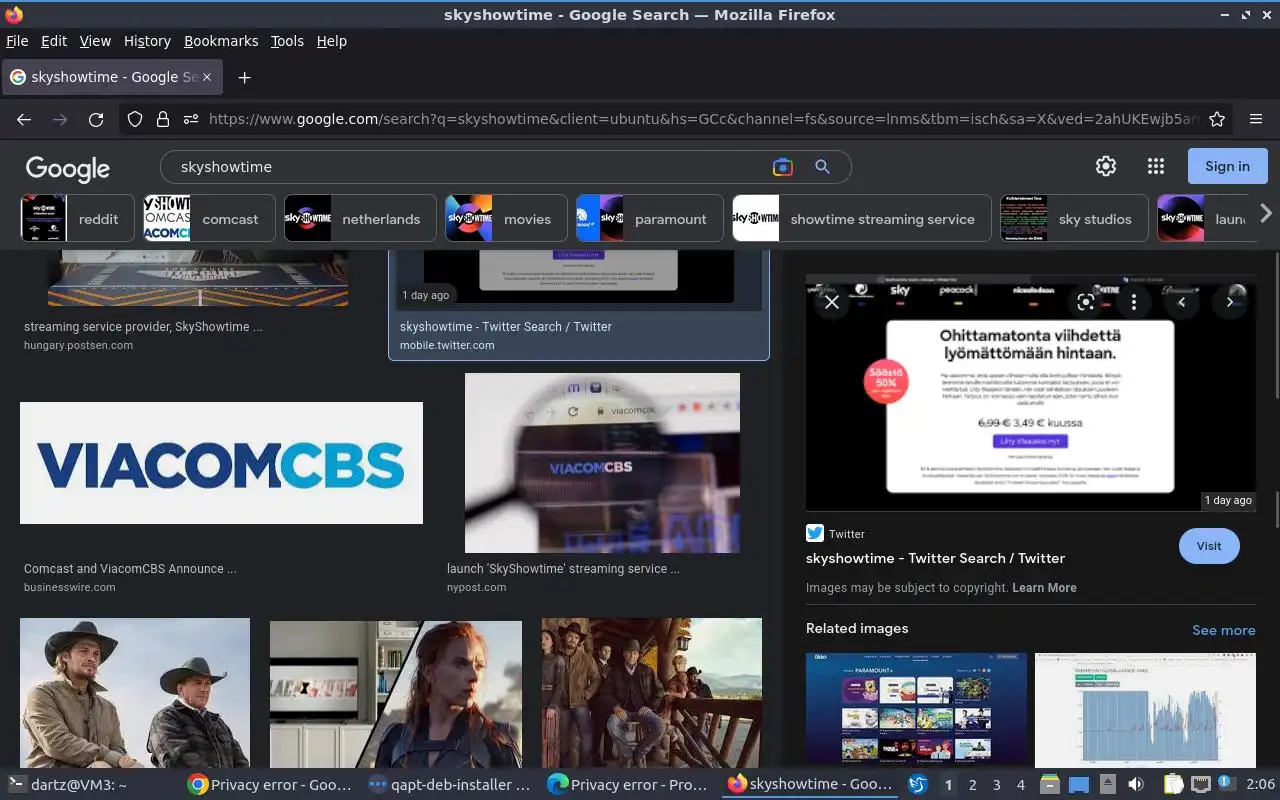1280x800 pixels.
Task: Switch to Edge Privacy error taskbar window
Action: pos(629,785)
